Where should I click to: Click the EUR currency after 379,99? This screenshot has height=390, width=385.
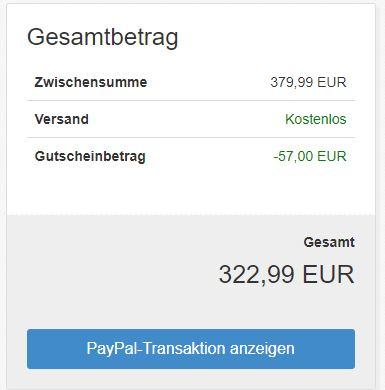tap(332, 82)
